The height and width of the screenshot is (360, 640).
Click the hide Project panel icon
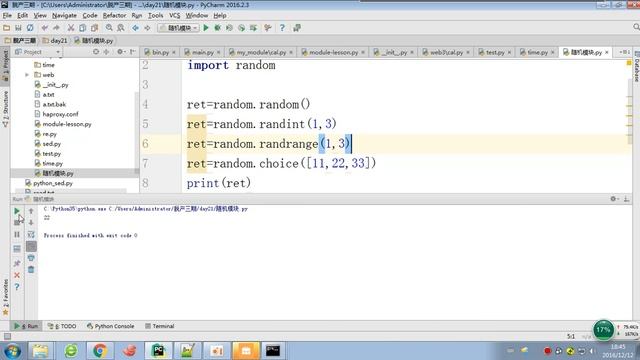132,52
